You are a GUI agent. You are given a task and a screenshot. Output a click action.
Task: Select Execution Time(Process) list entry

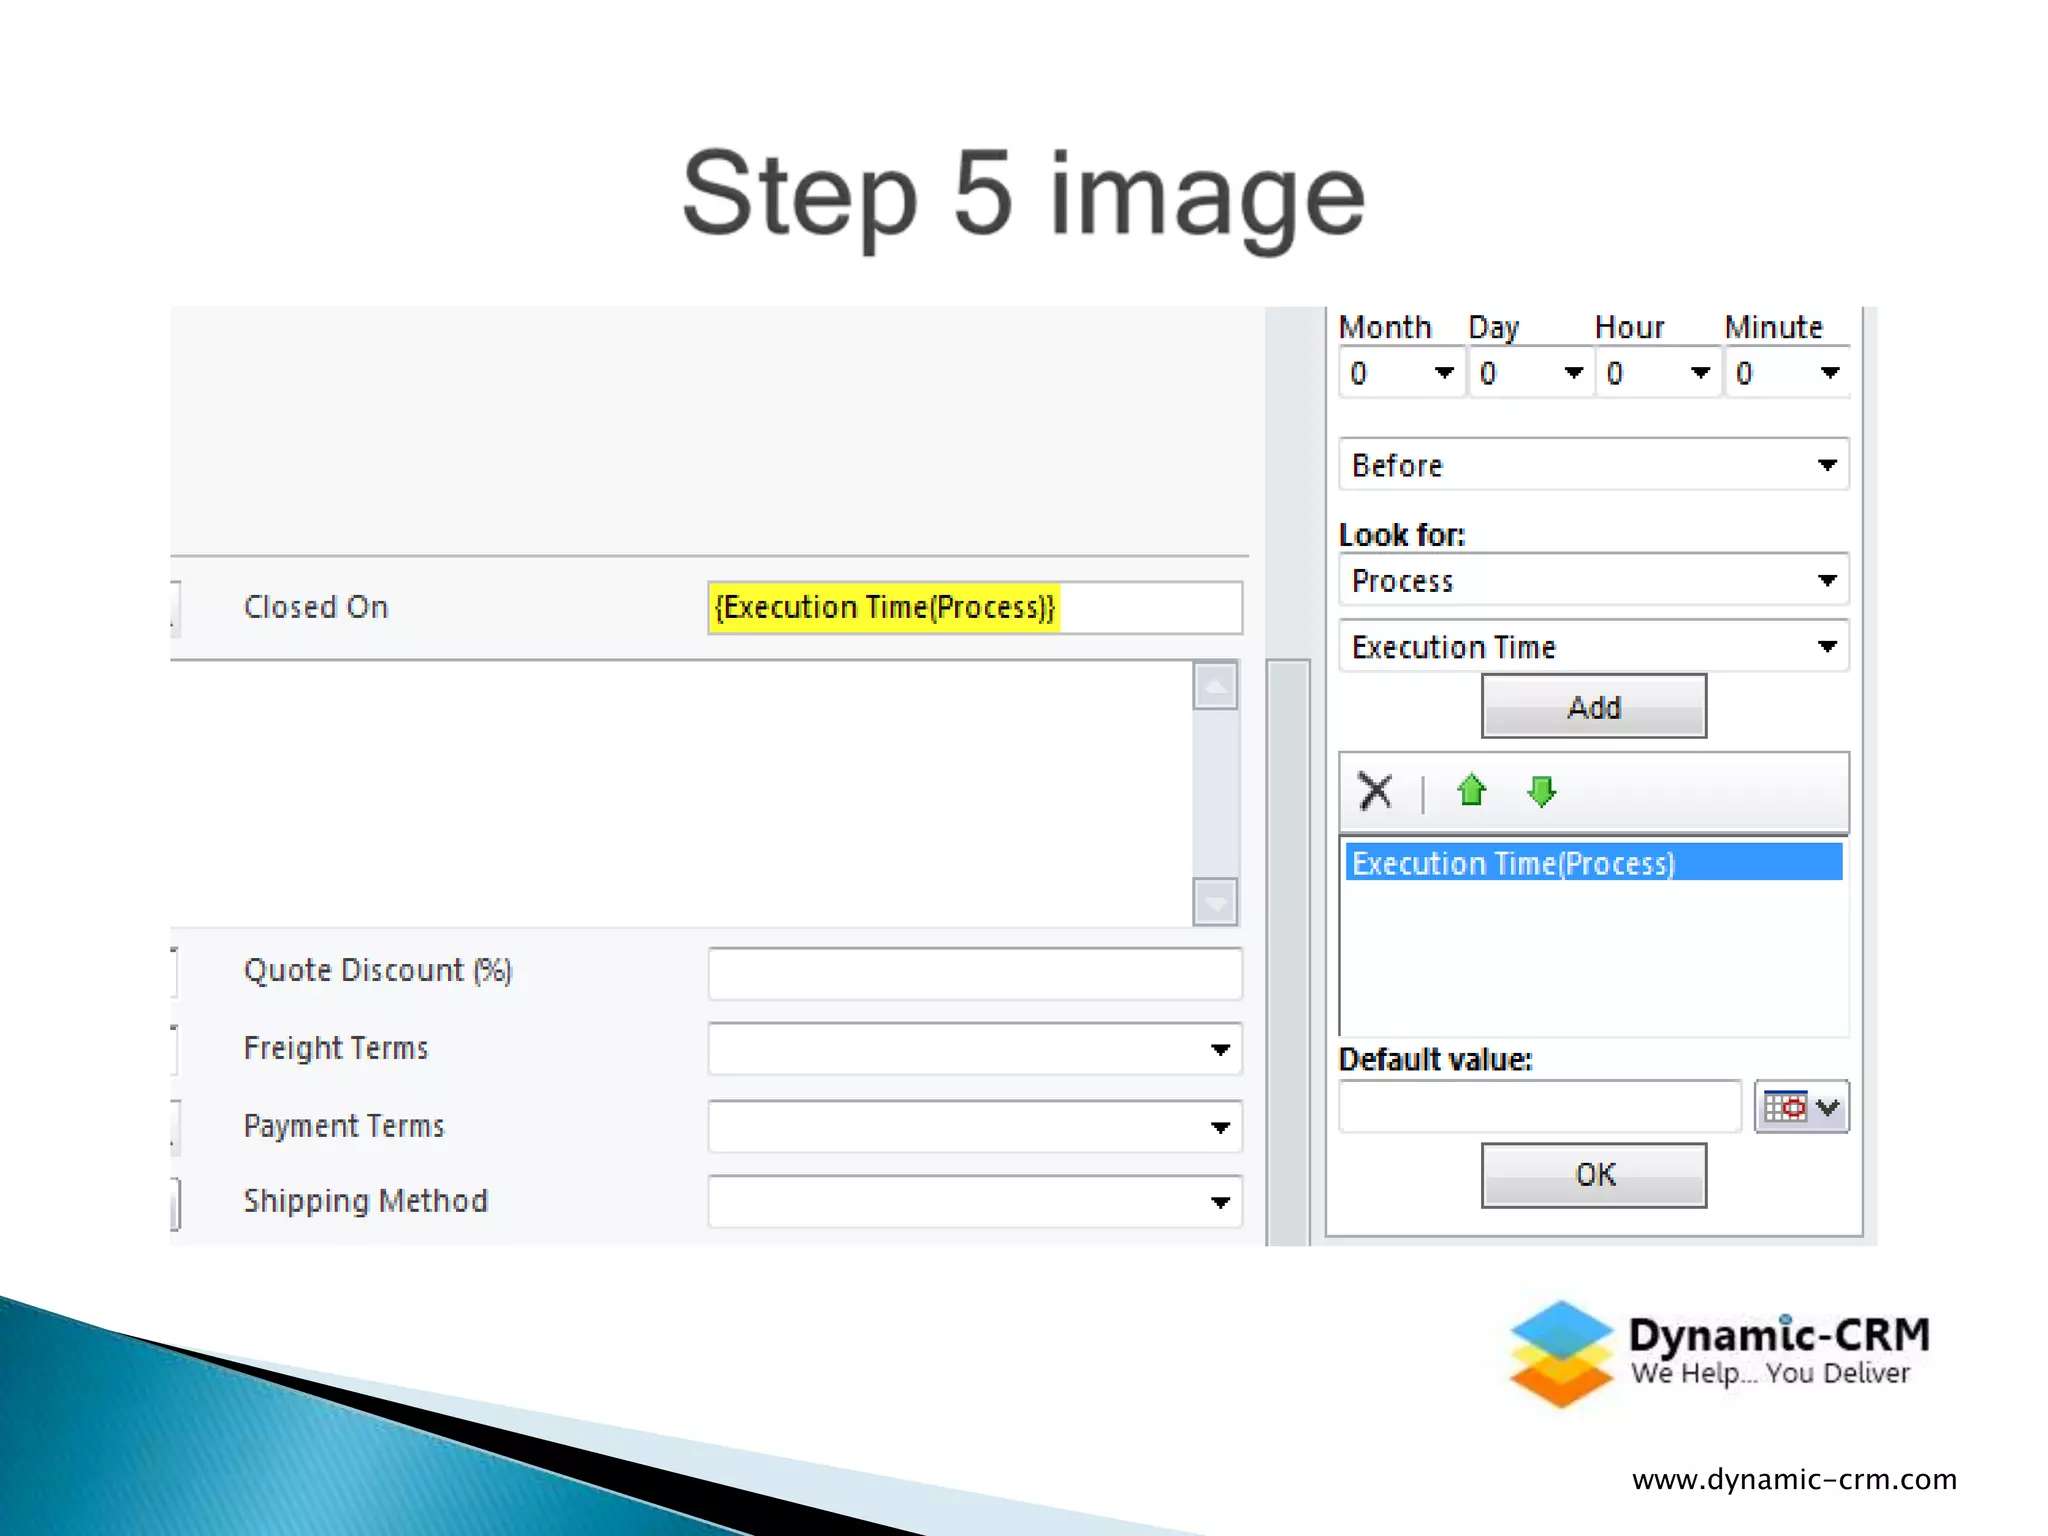click(1594, 862)
